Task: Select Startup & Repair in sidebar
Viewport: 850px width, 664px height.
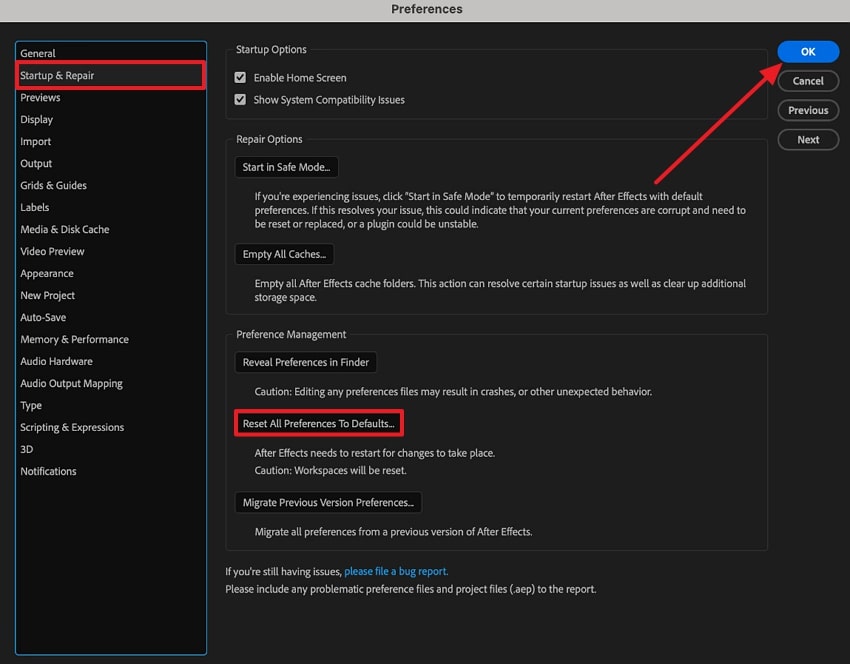Action: point(111,75)
